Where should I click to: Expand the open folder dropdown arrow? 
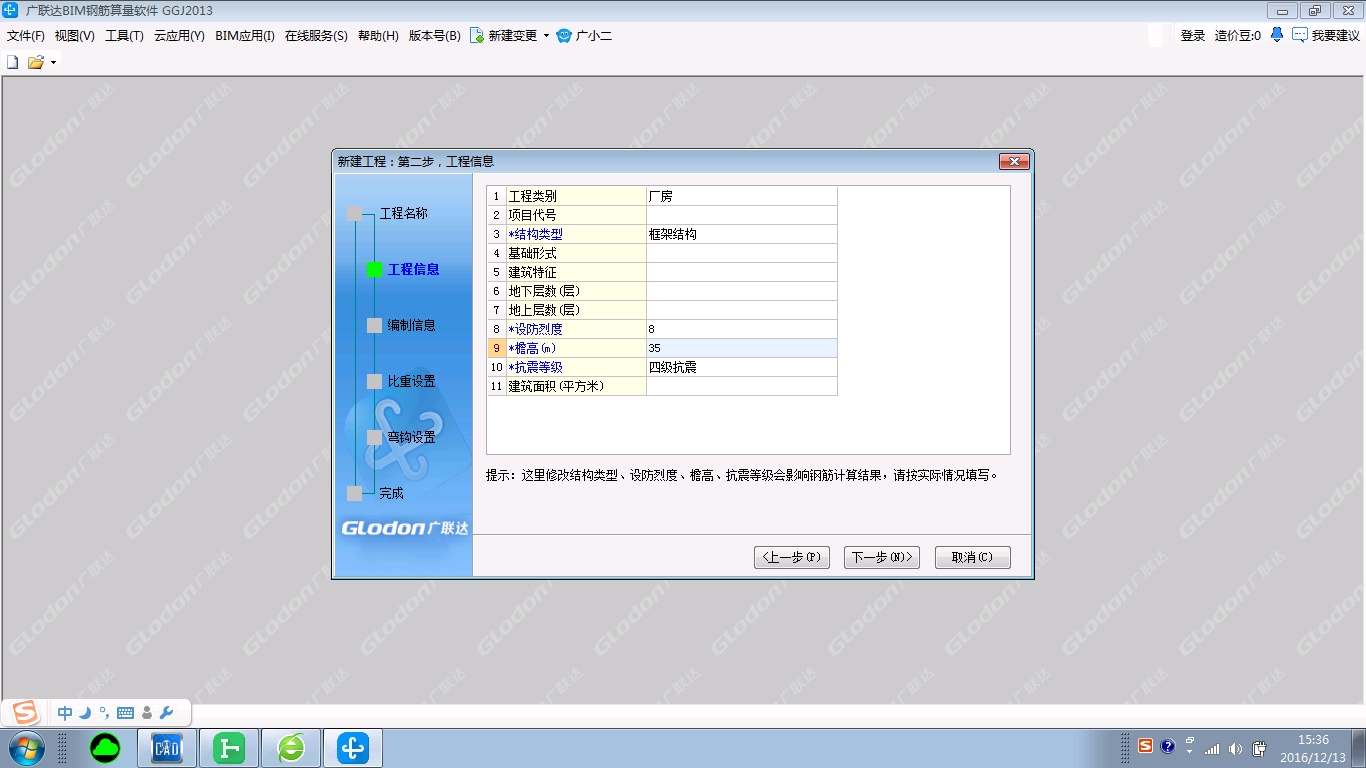click(x=53, y=62)
